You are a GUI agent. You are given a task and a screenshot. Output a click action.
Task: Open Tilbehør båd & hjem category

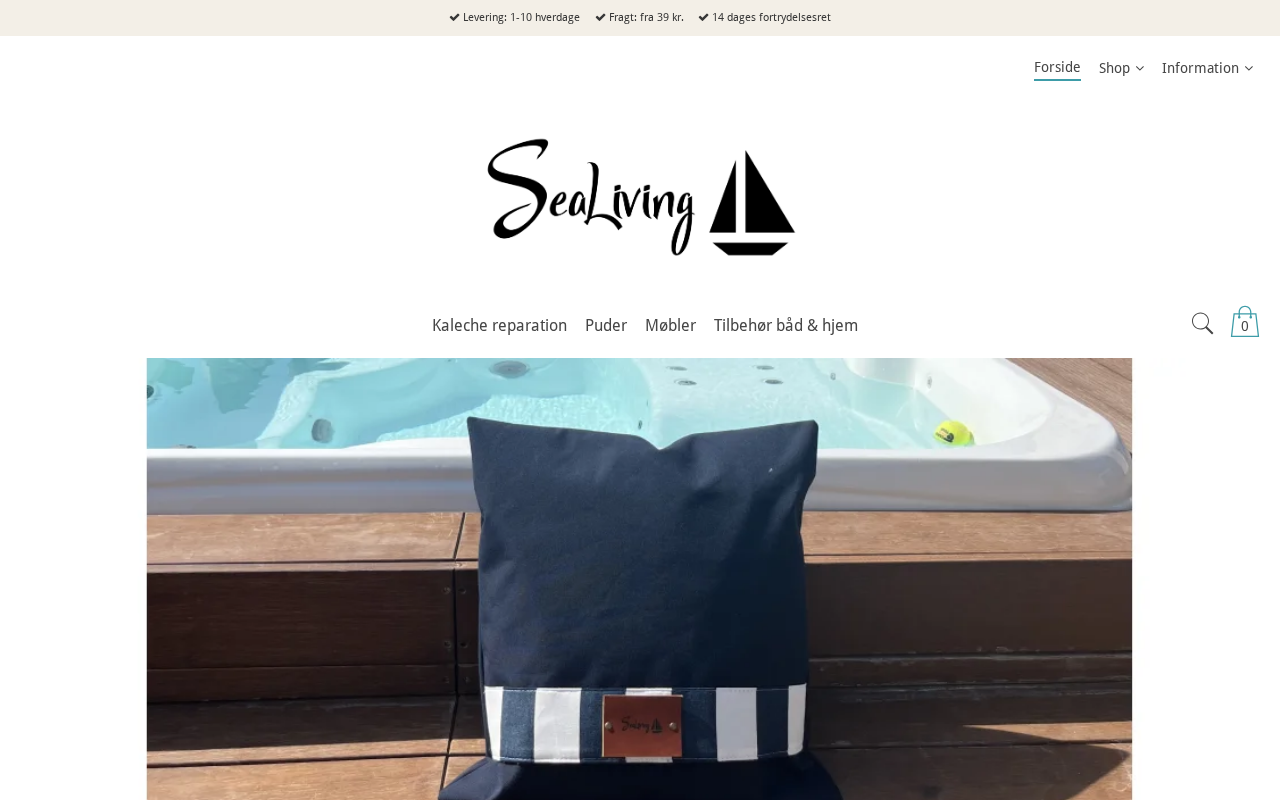click(786, 325)
